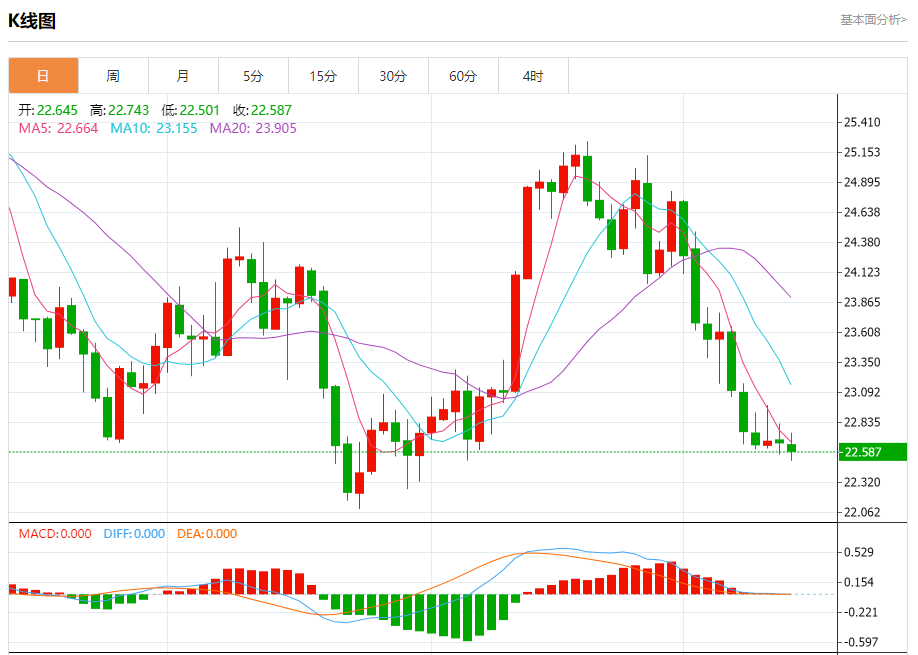The image size is (918, 655).
Task: Switch to the 周 weekly tab
Action: [x=114, y=76]
